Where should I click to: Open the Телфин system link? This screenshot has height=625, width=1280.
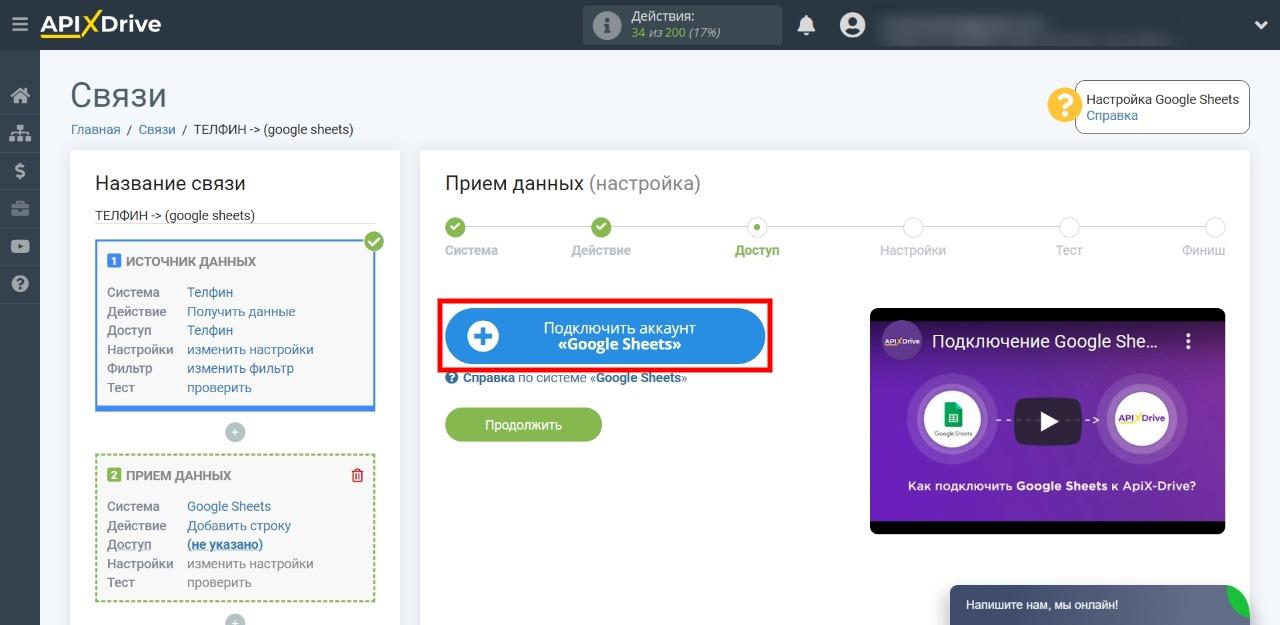click(210, 292)
